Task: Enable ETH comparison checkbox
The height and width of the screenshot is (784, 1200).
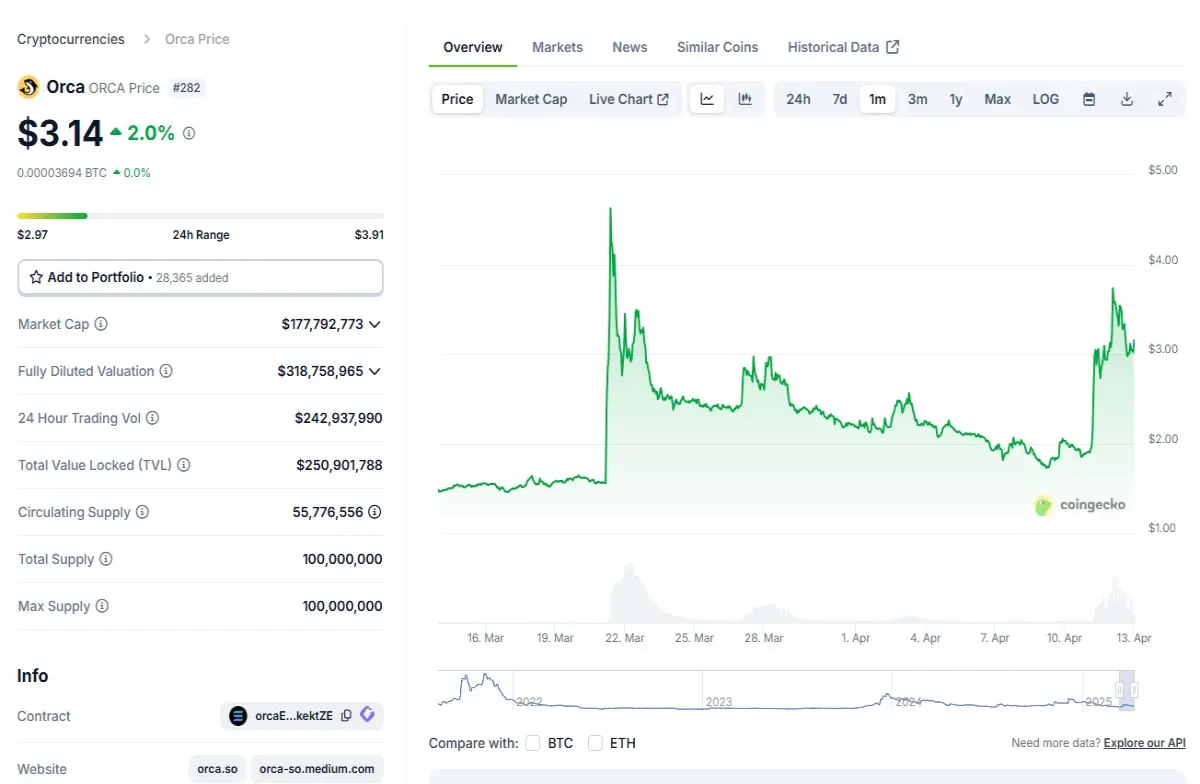Action: click(596, 743)
